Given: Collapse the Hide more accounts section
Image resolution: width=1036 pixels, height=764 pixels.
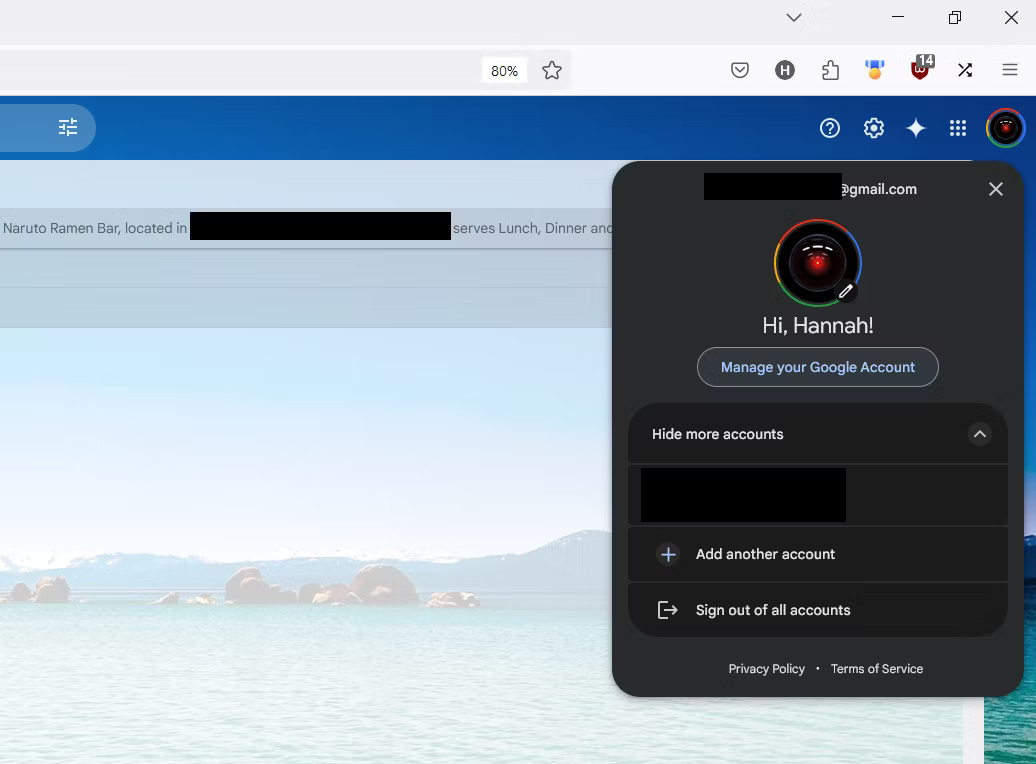Looking at the screenshot, I should click(x=979, y=434).
